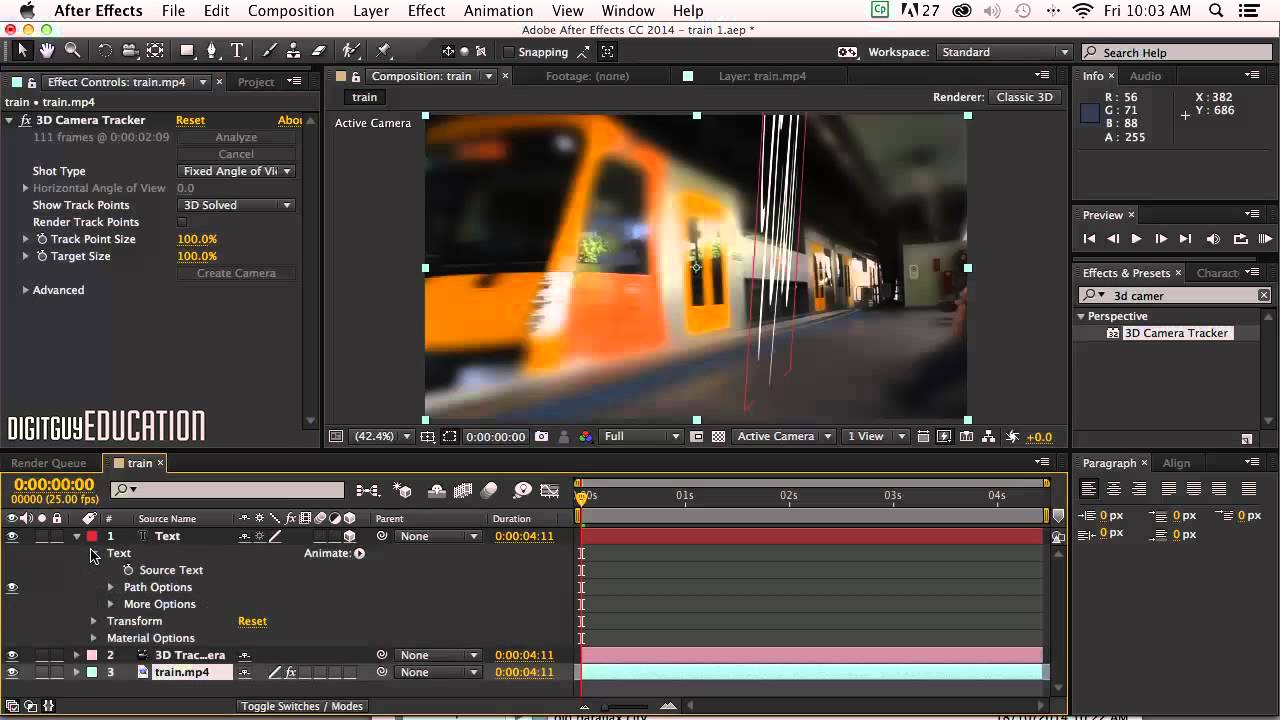Hide the Text layer with its eye
The height and width of the screenshot is (720, 1280).
tap(12, 536)
